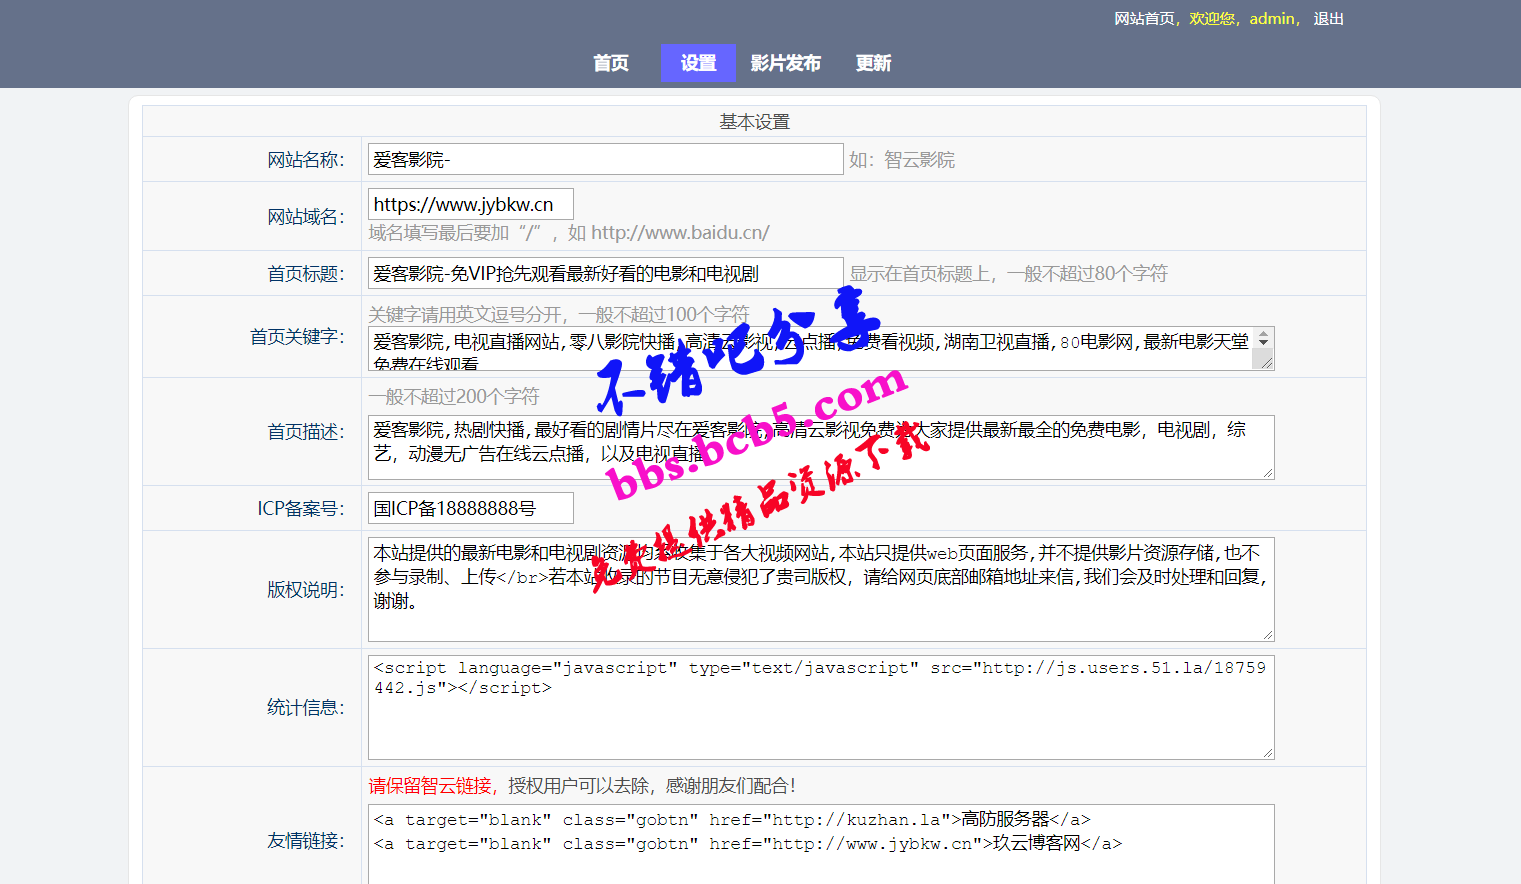The width and height of the screenshot is (1521, 884).
Task: Edit the 版权说明 textarea
Action: (x=820, y=589)
